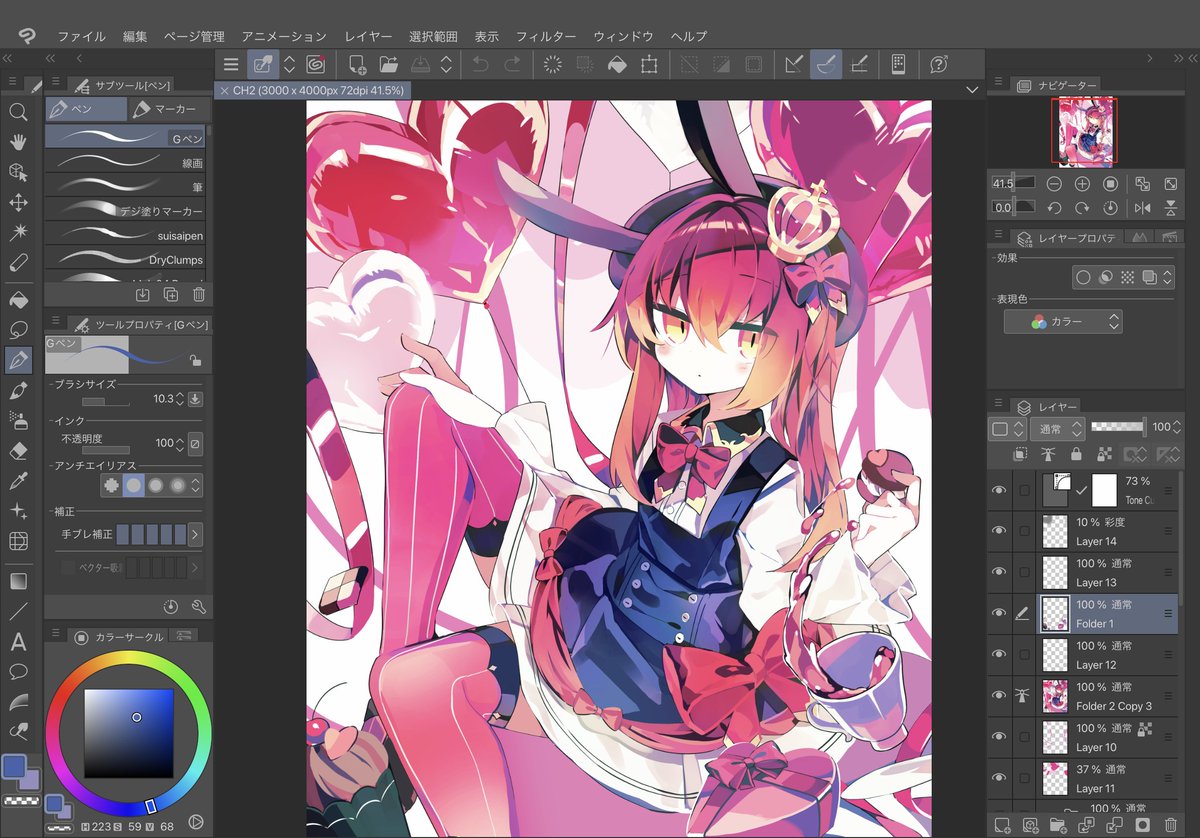Hide Layer 13 with eye icon

(x=998, y=572)
